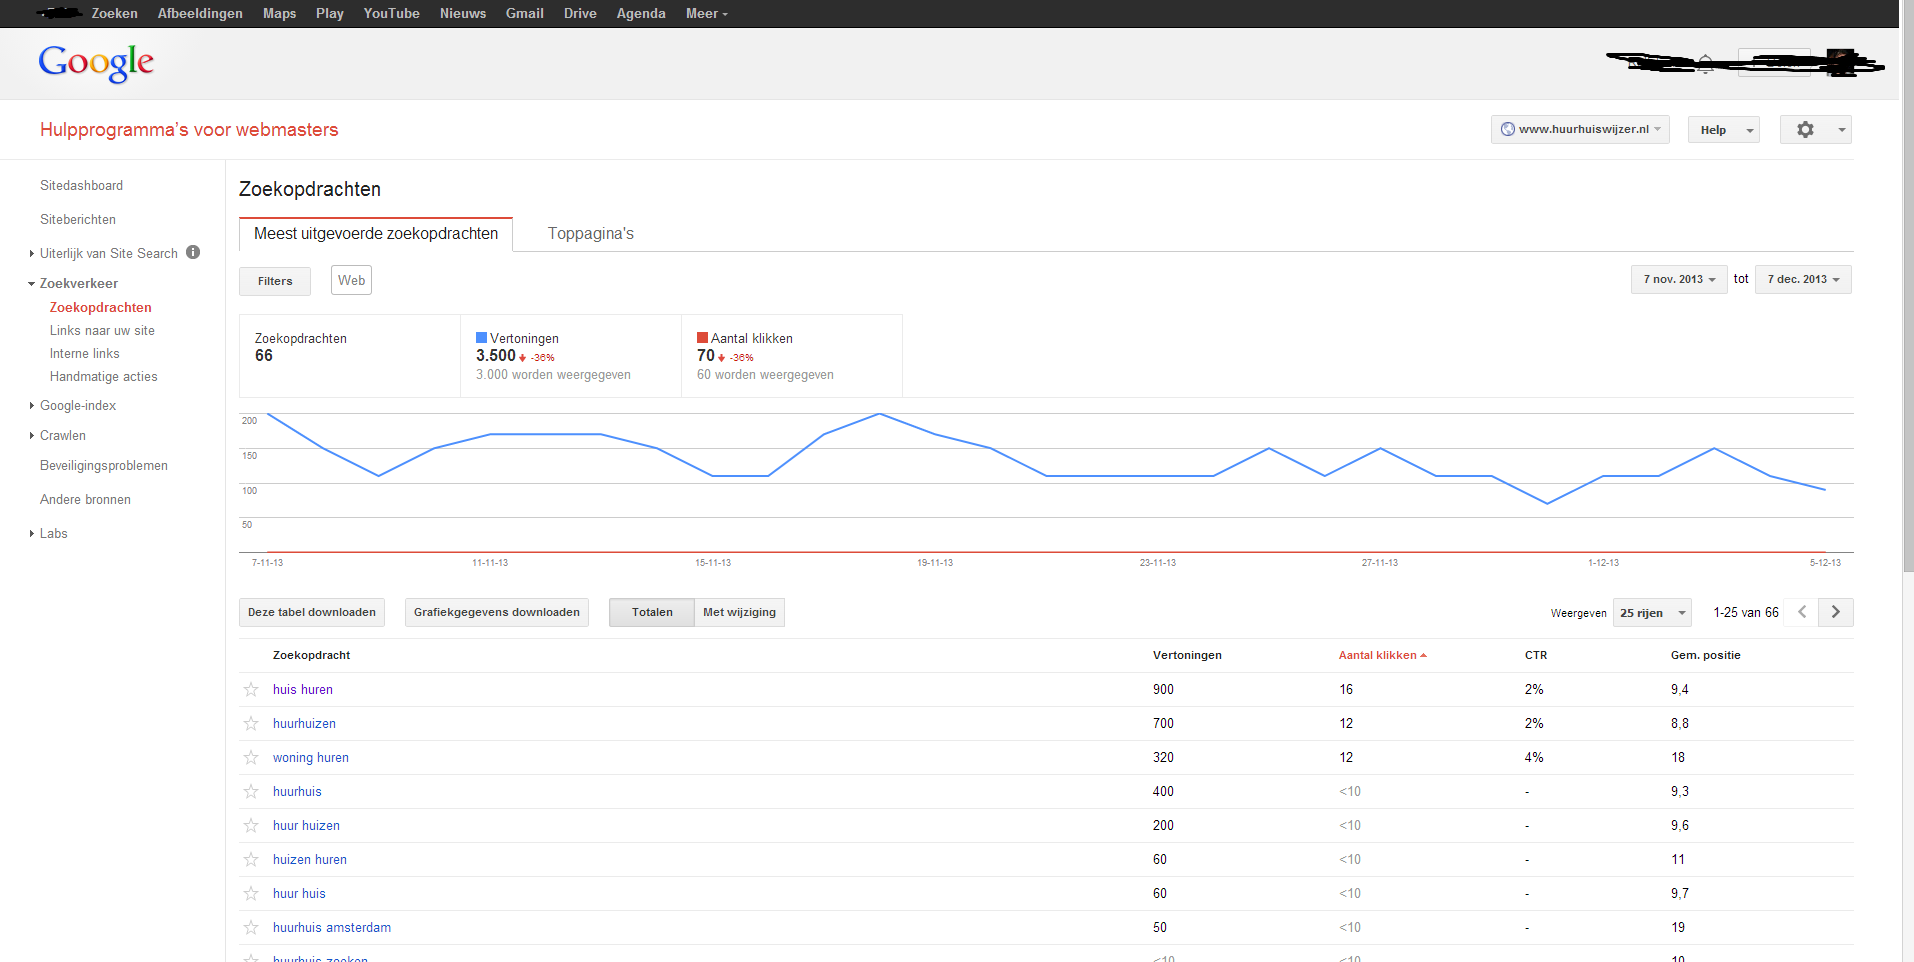Open YouTube in top bar

click(391, 13)
